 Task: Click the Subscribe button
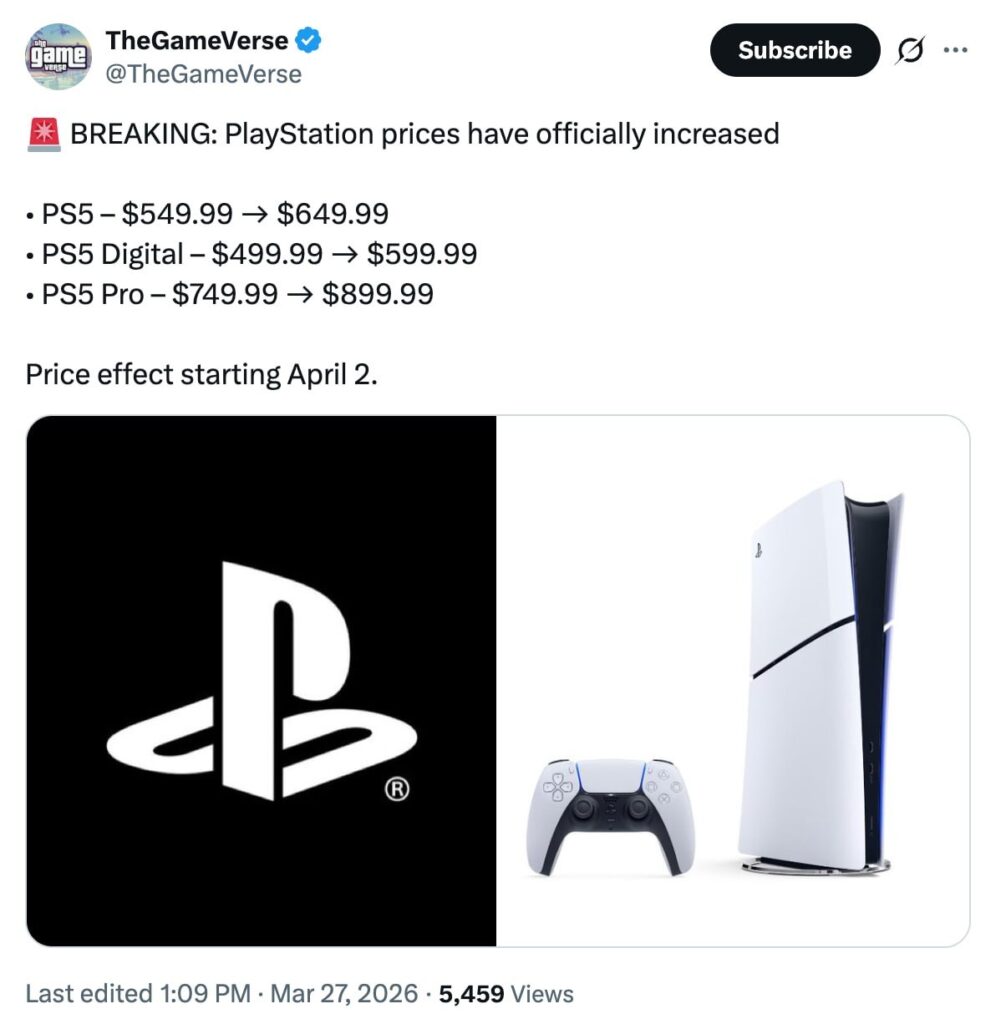pos(794,50)
